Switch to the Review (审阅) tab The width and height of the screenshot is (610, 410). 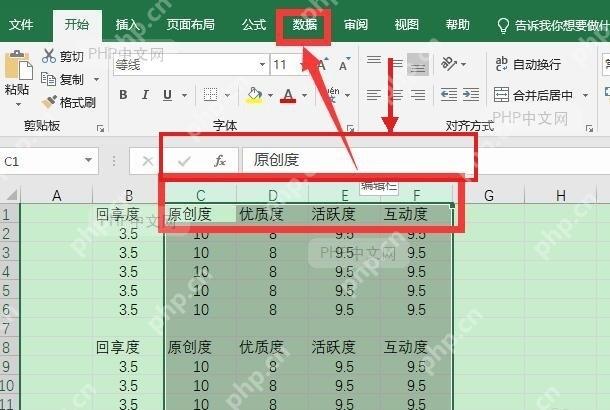(356, 25)
